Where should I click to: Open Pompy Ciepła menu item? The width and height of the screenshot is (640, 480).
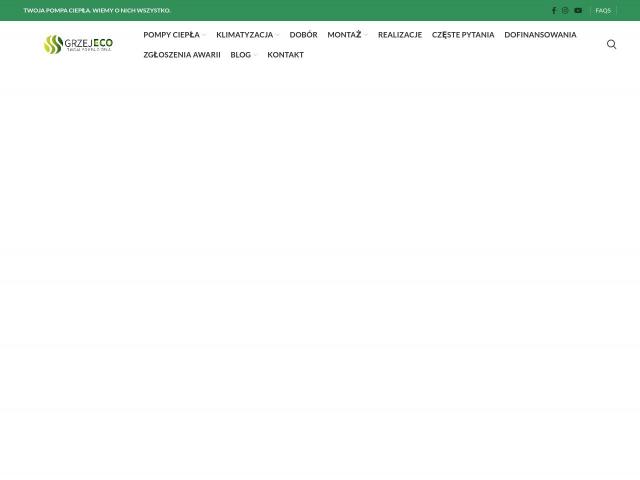click(171, 35)
